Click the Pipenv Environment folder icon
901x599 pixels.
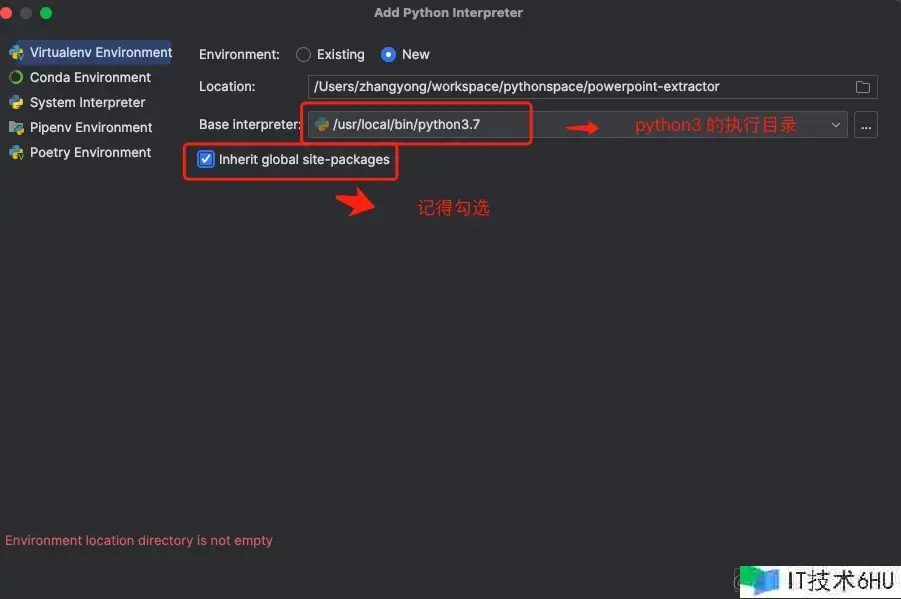pyautogui.click(x=16, y=128)
